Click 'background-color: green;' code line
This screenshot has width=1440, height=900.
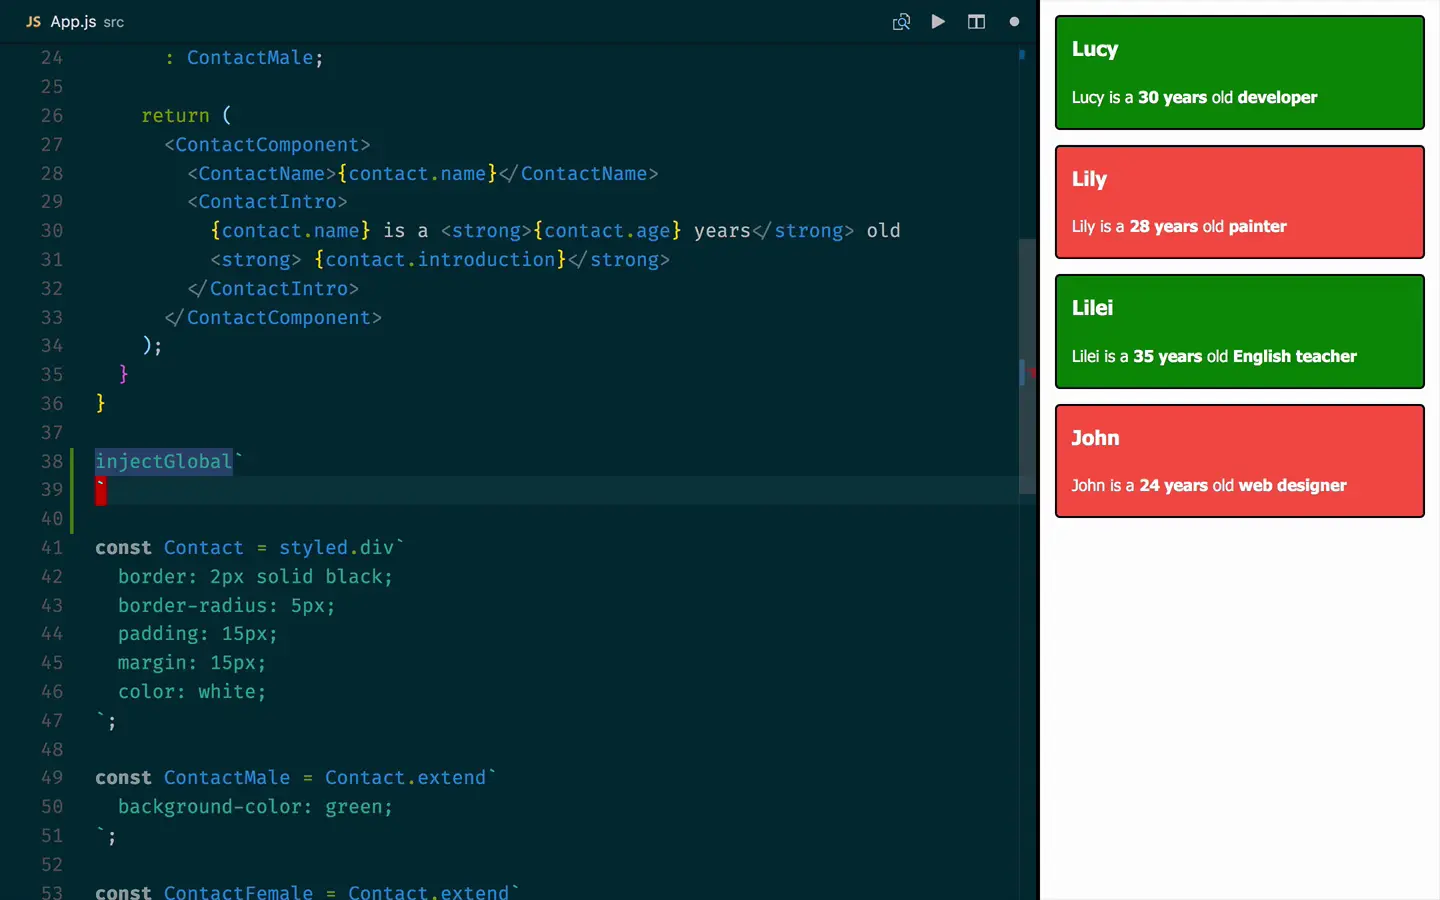pos(255,807)
